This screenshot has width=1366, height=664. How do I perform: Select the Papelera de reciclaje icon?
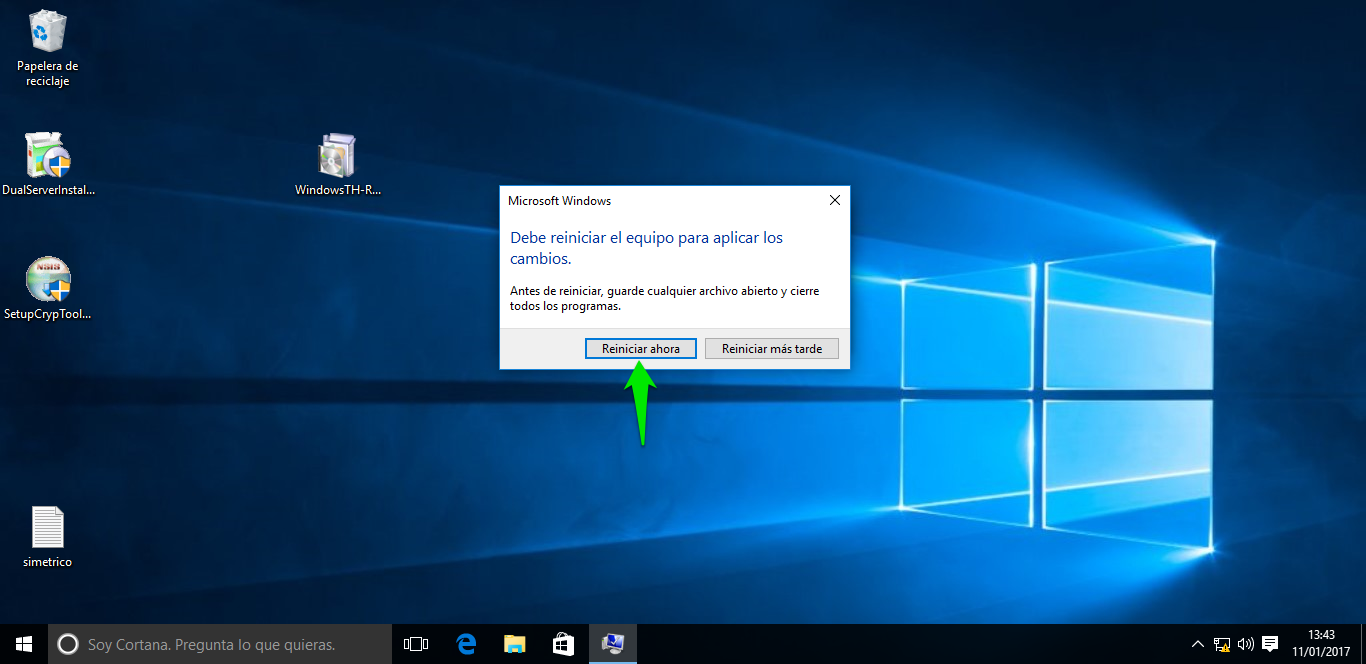47,48
